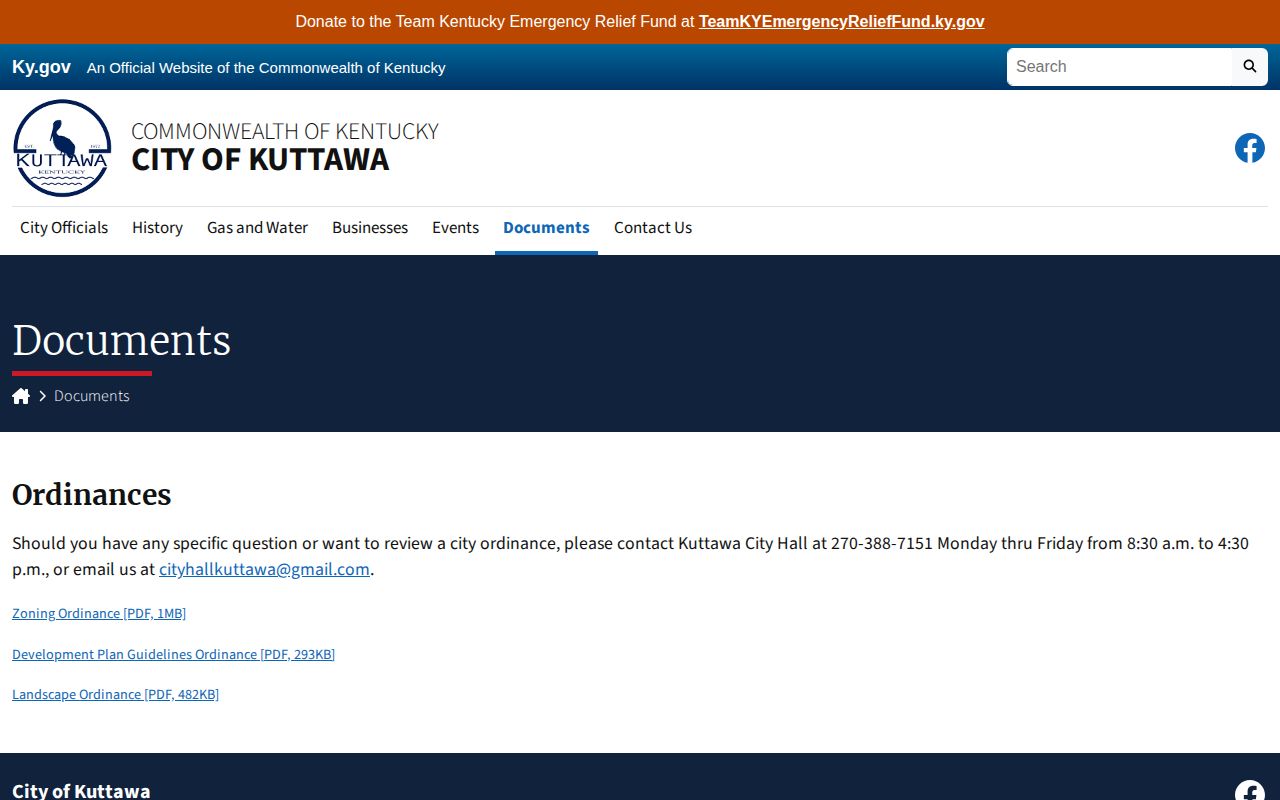Open the Contact Us page
The width and height of the screenshot is (1280, 800).
(x=653, y=228)
